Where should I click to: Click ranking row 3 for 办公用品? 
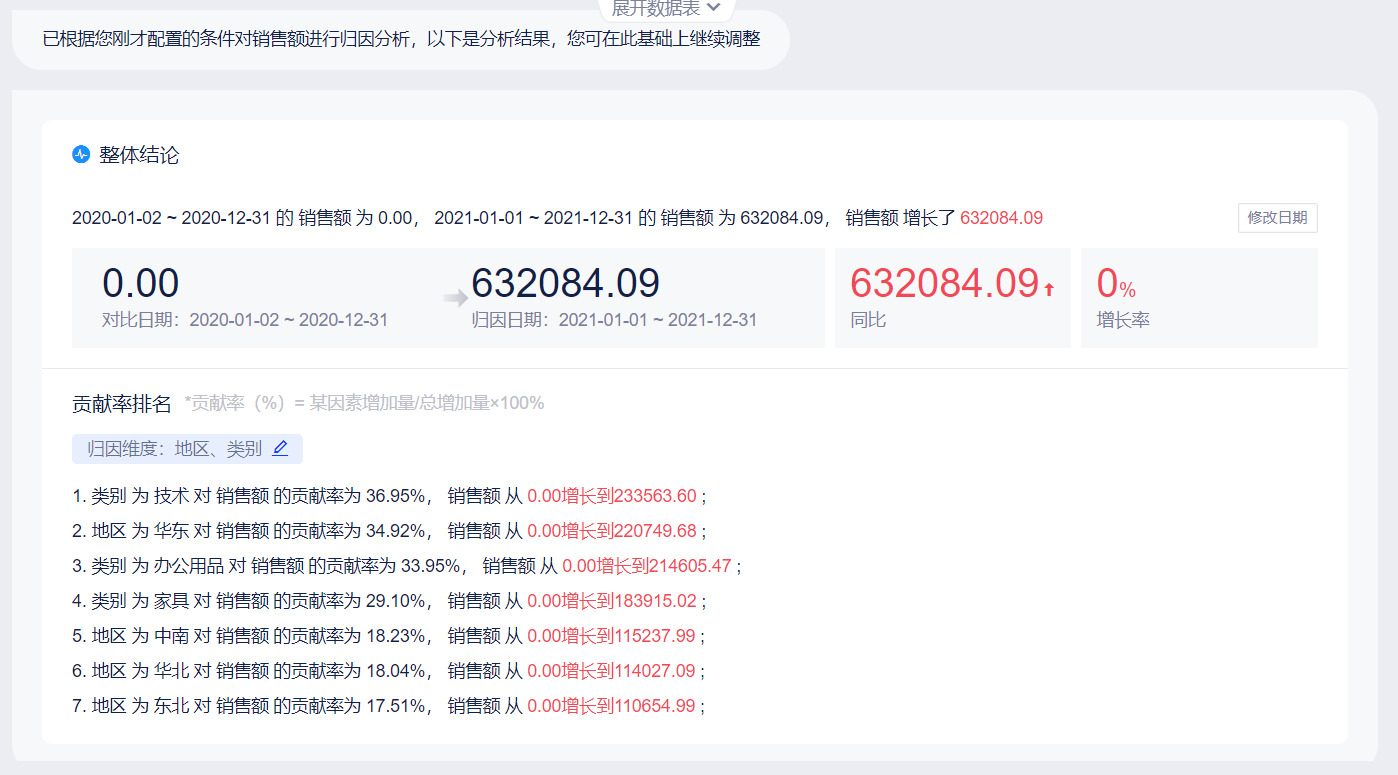click(x=406, y=566)
